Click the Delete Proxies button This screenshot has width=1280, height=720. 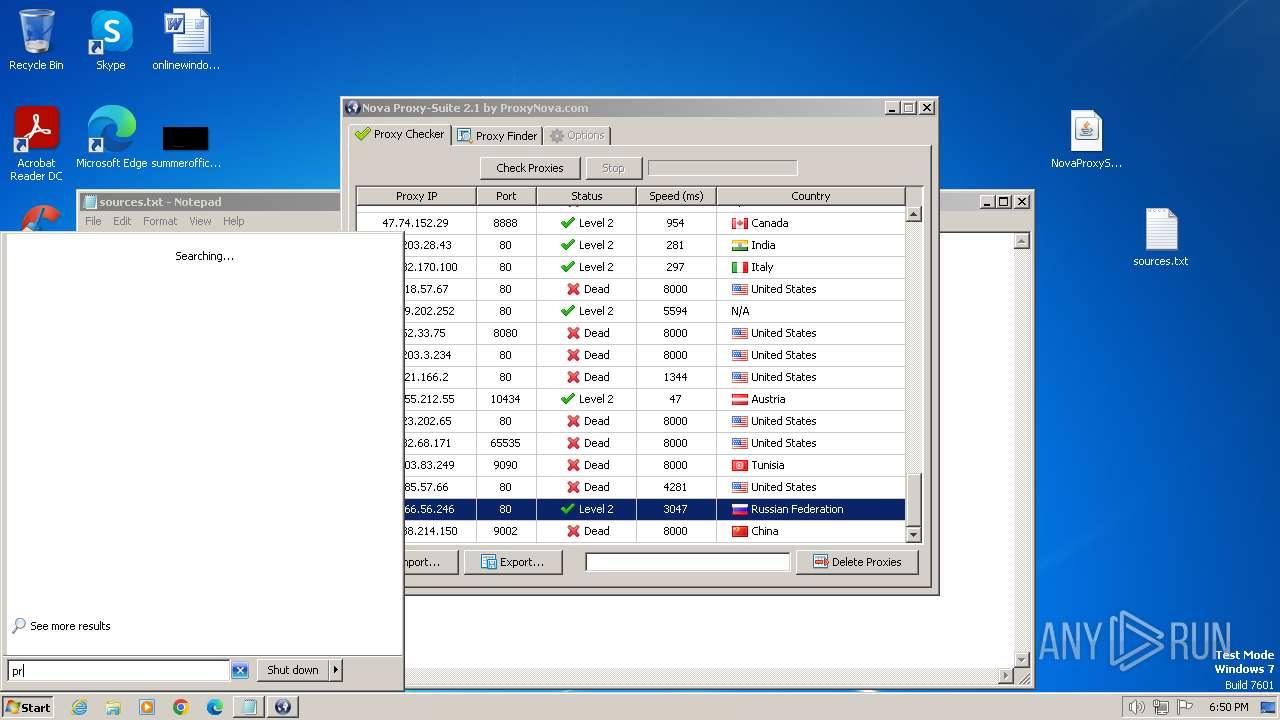[x=857, y=562]
